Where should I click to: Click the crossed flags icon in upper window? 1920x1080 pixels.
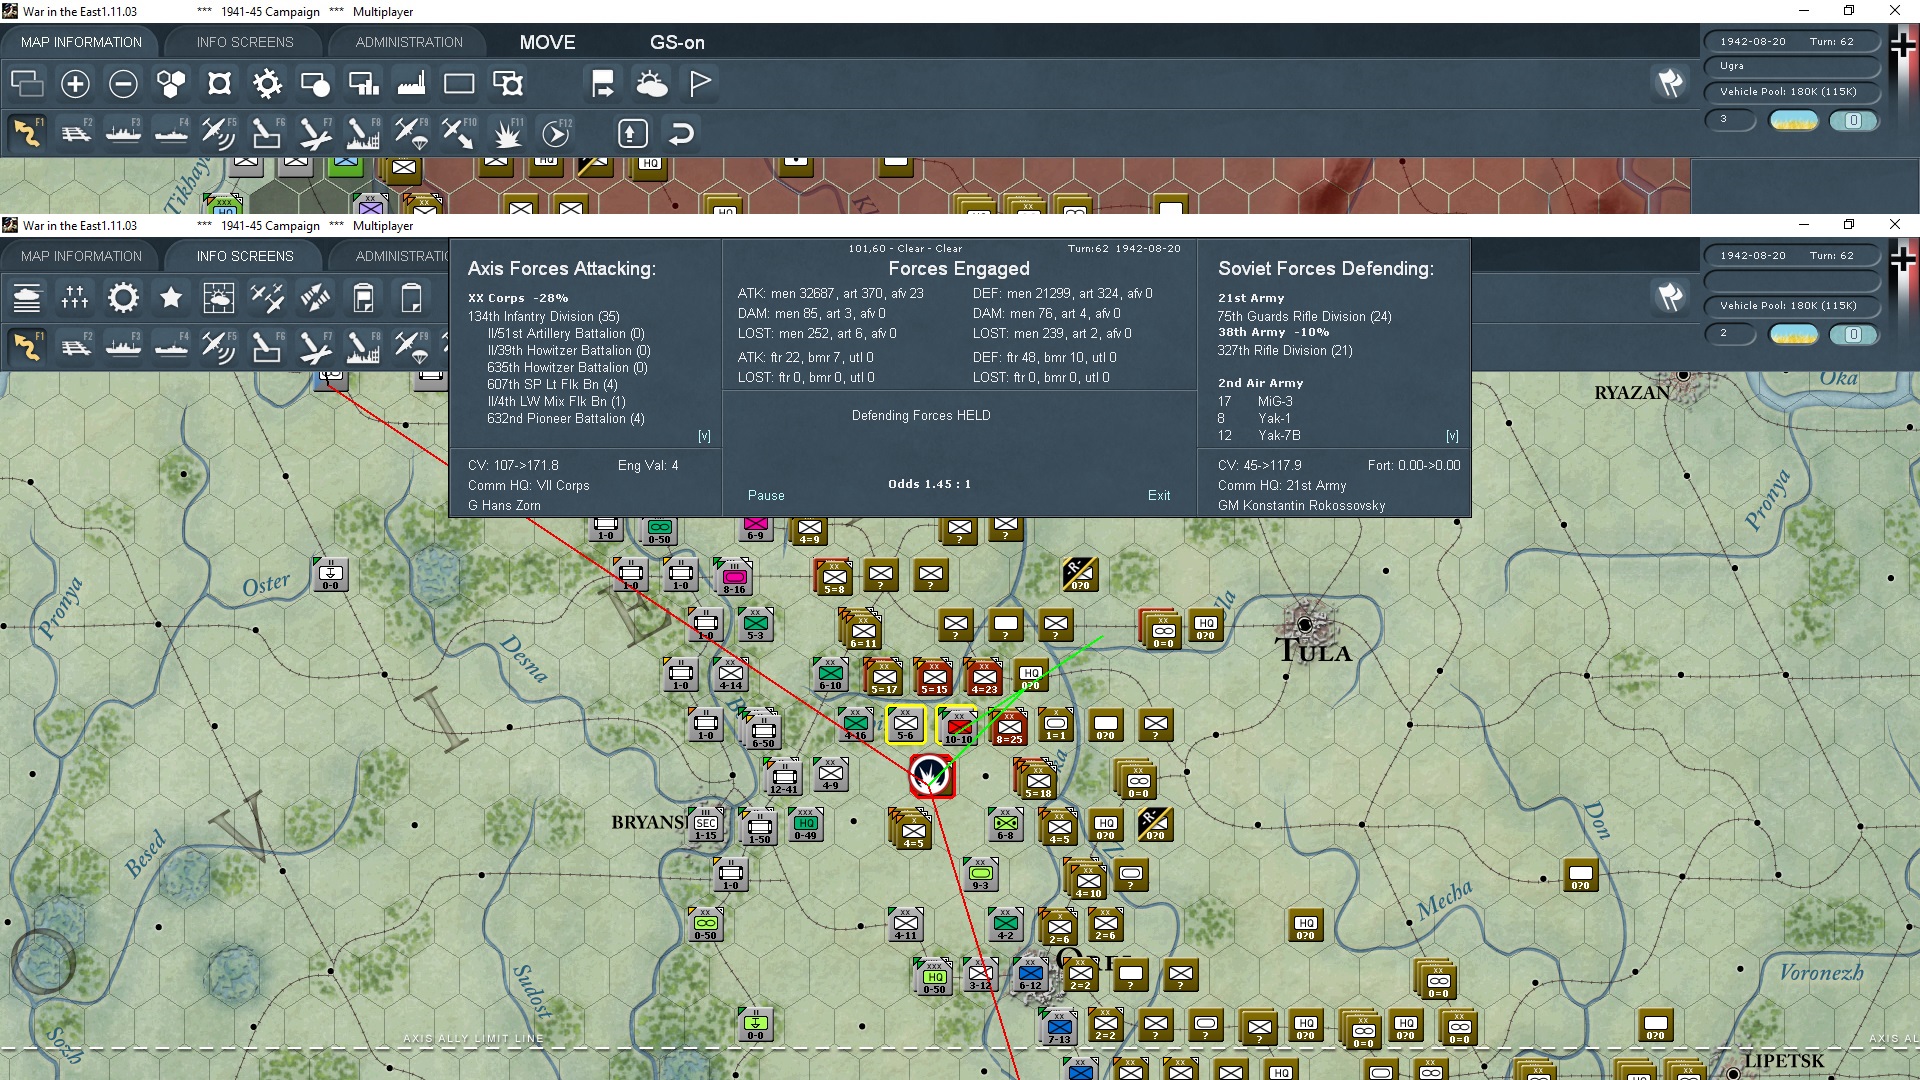1670,83
